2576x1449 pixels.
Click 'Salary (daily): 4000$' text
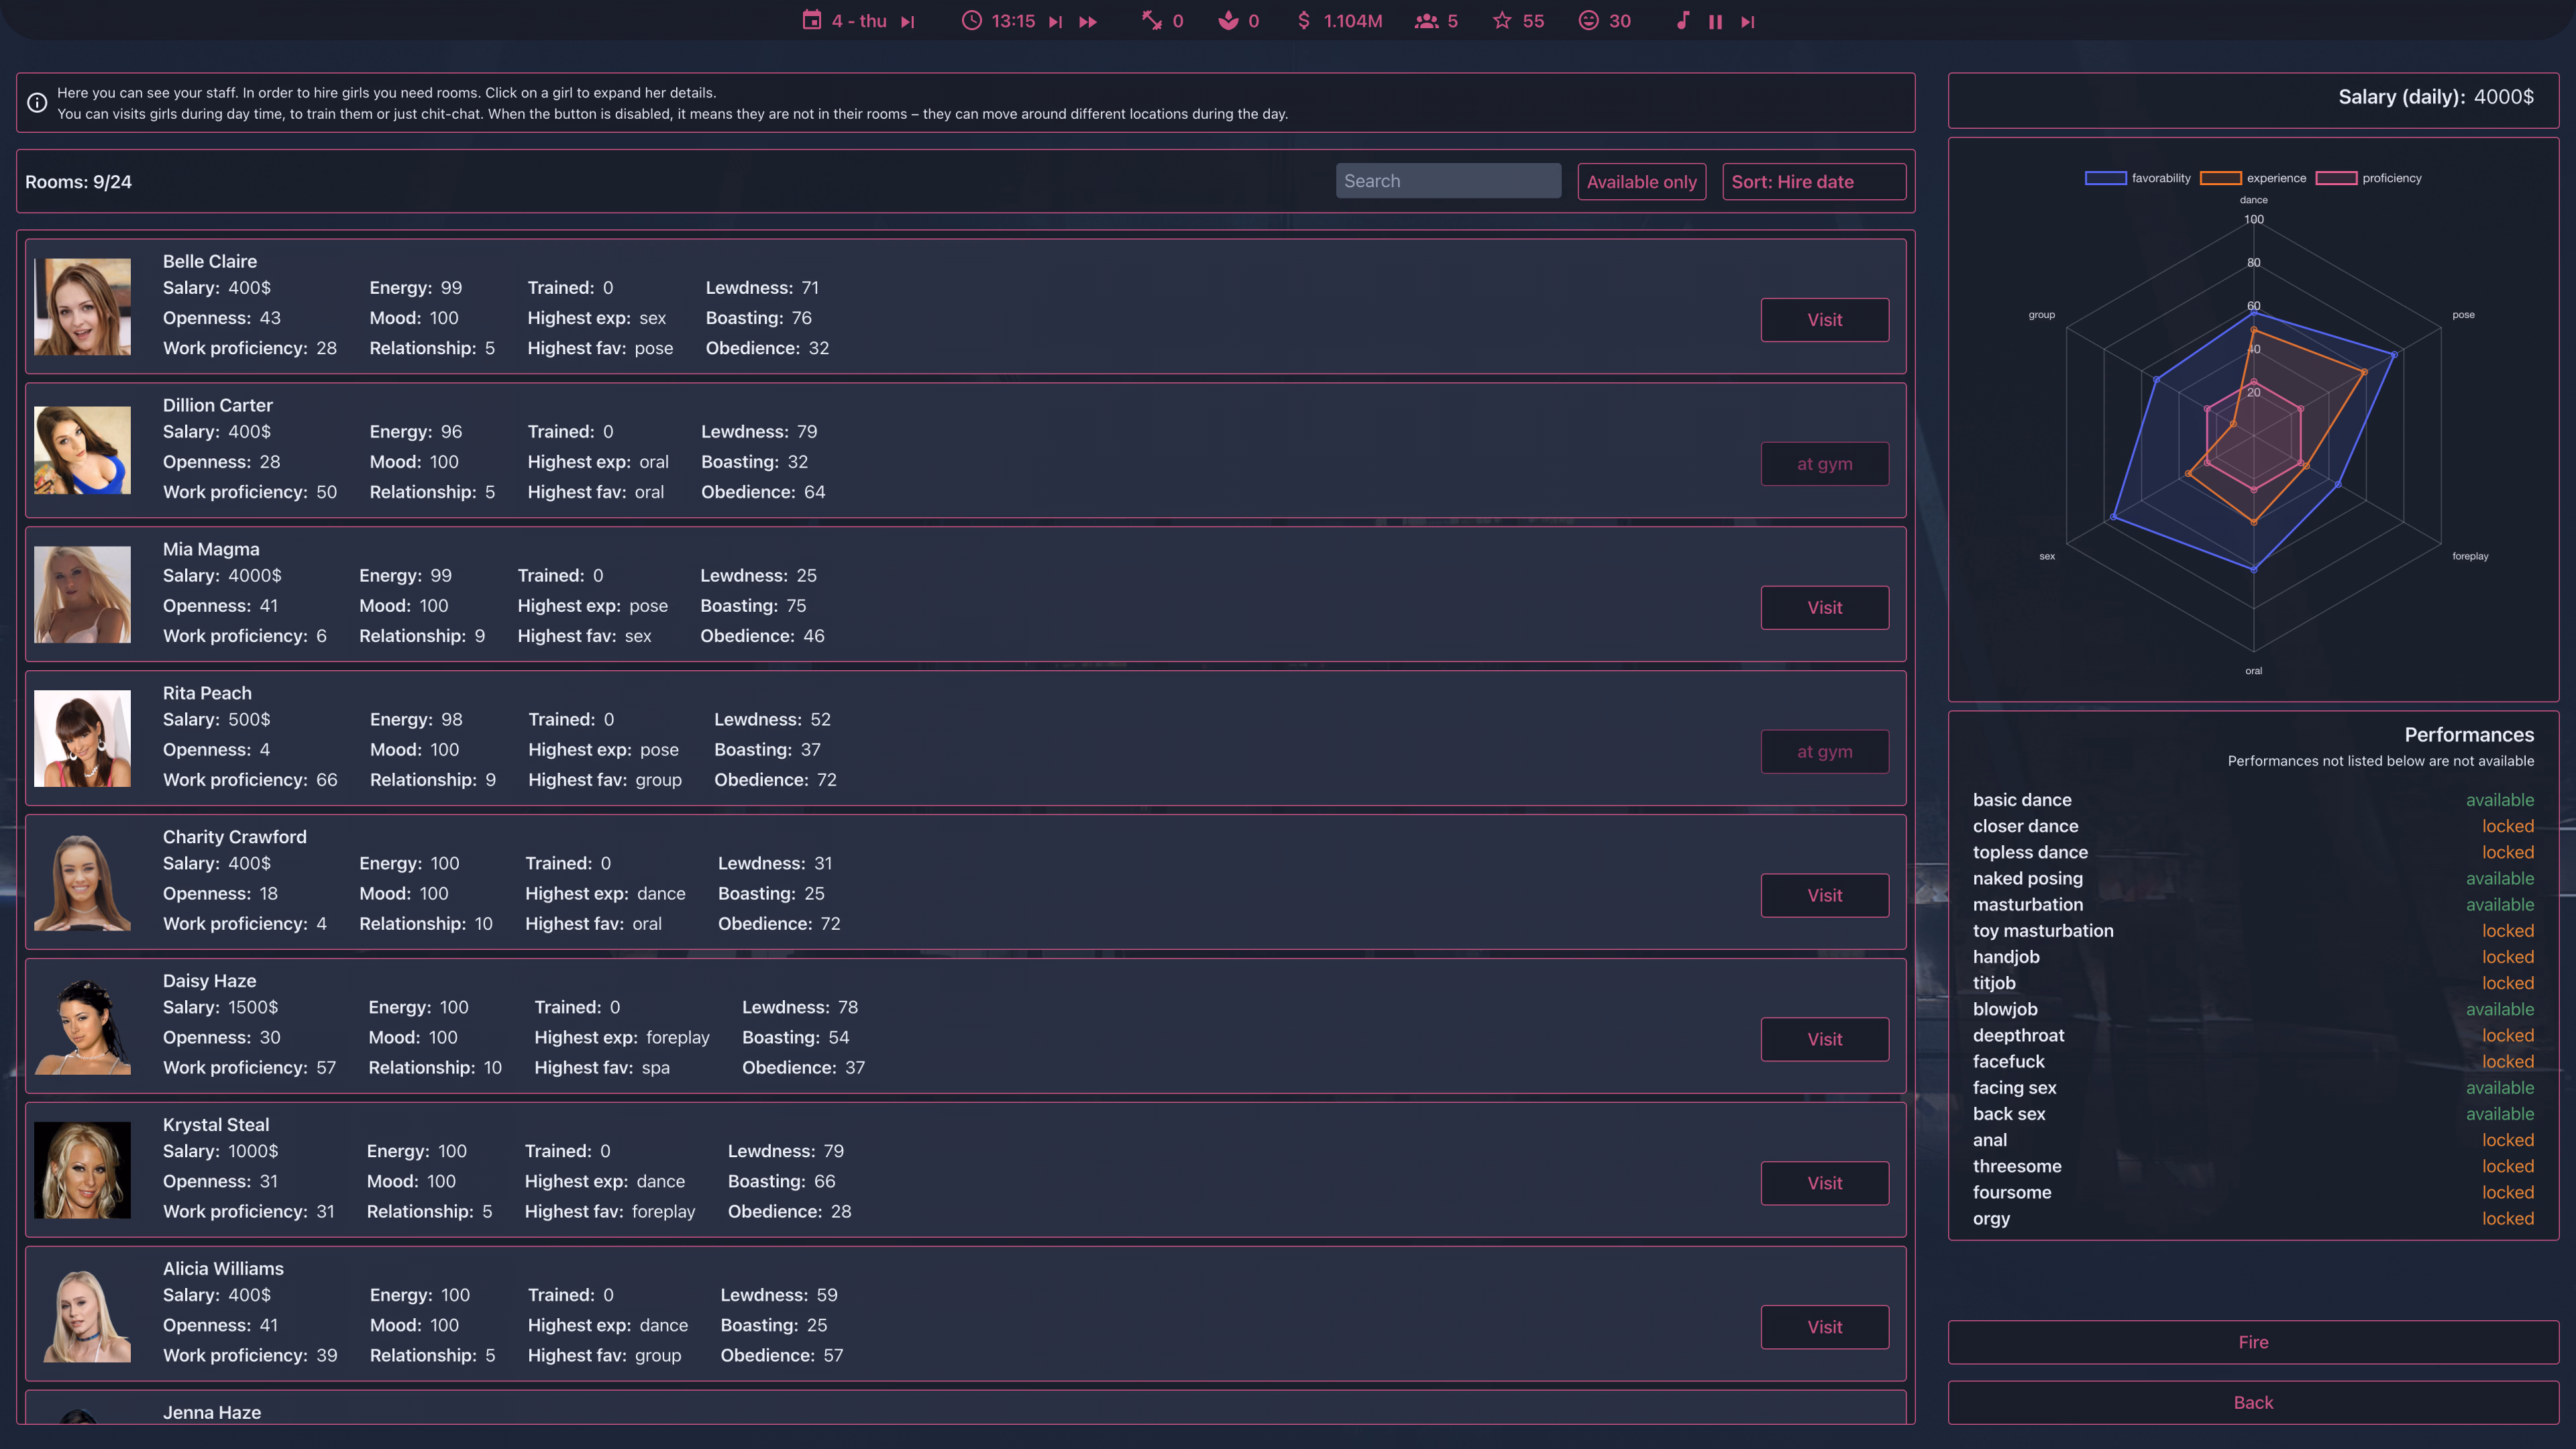point(2435,97)
